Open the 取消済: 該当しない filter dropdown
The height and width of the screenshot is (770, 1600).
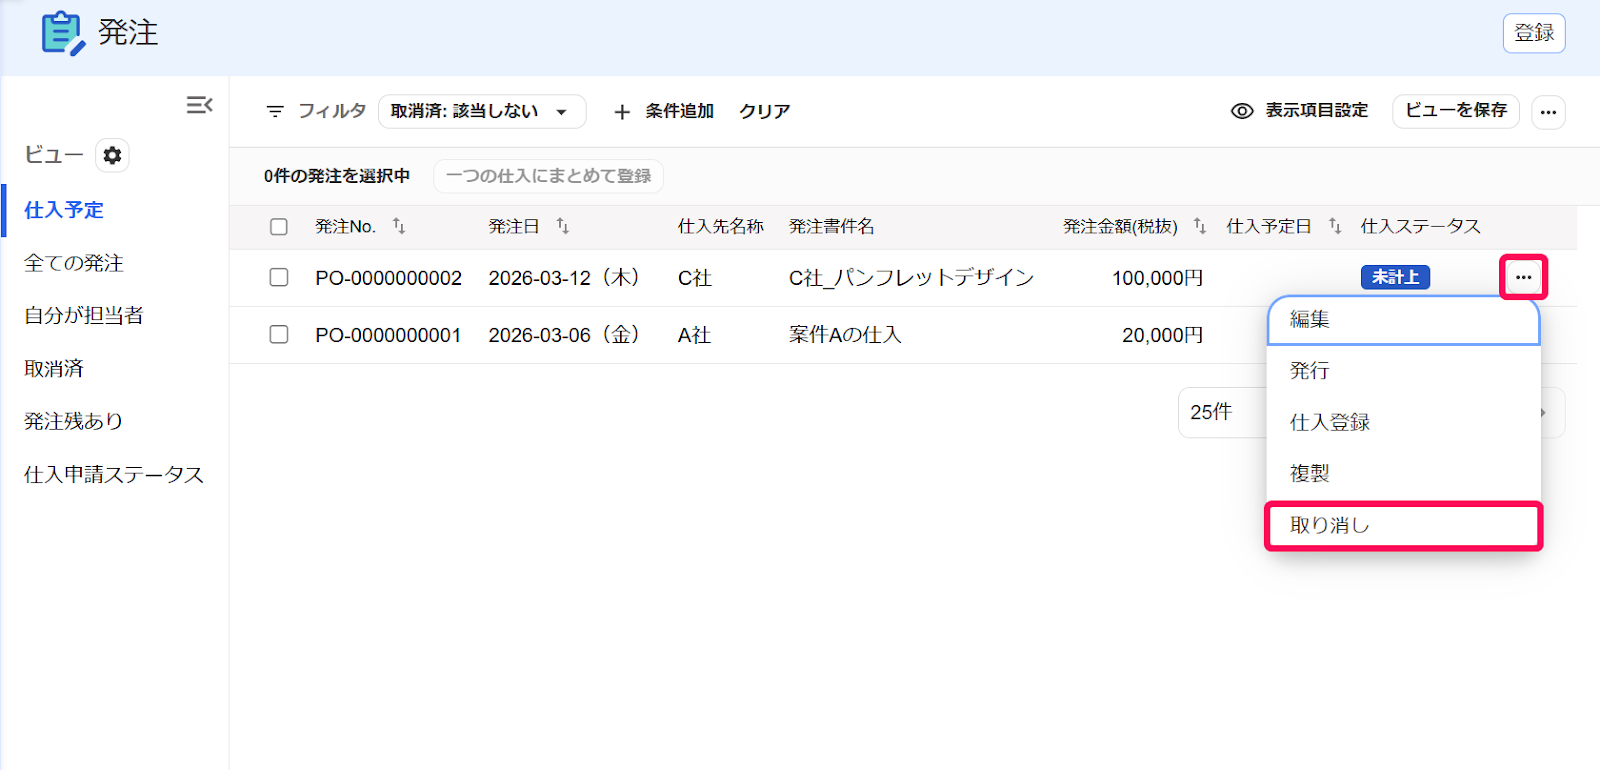[x=482, y=111]
